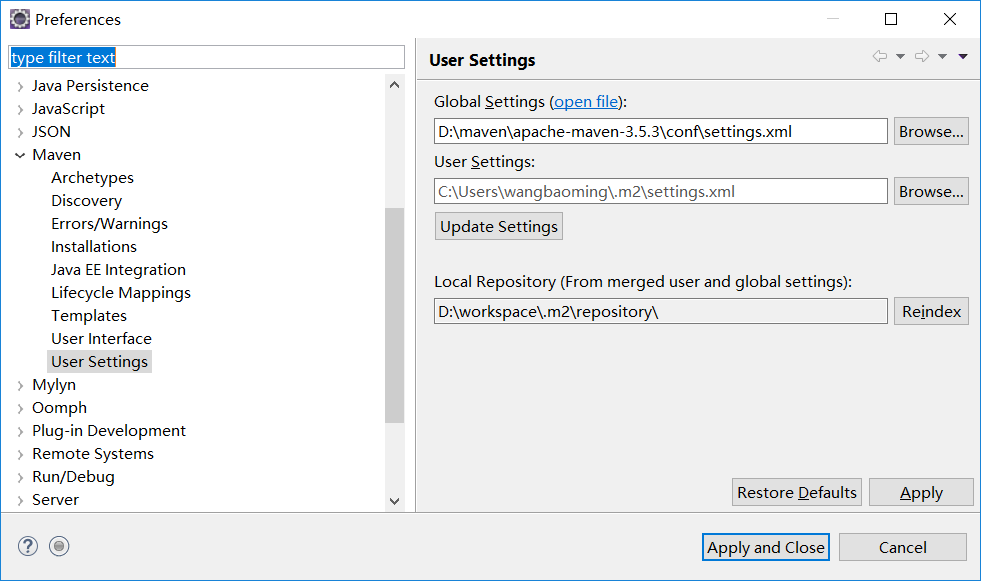Click the help question mark icon
The image size is (981, 581).
coord(28,547)
